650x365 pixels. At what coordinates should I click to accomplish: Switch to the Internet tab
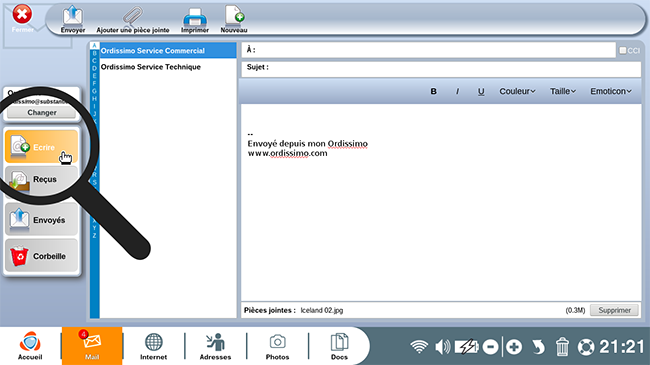(153, 346)
